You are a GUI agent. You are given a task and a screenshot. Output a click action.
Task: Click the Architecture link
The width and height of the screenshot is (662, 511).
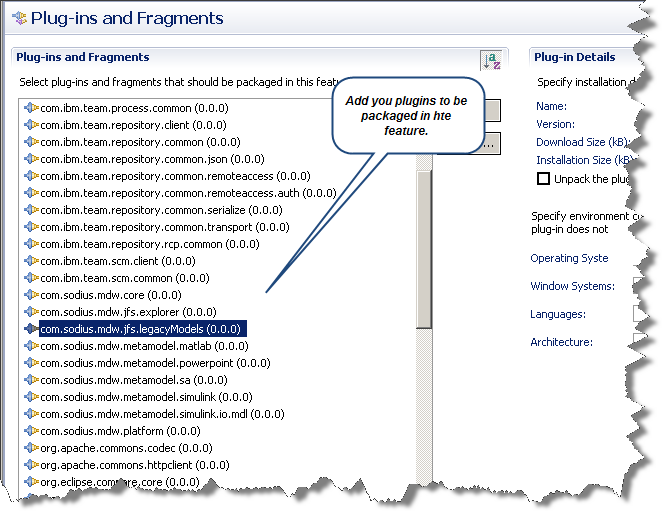(x=562, y=342)
